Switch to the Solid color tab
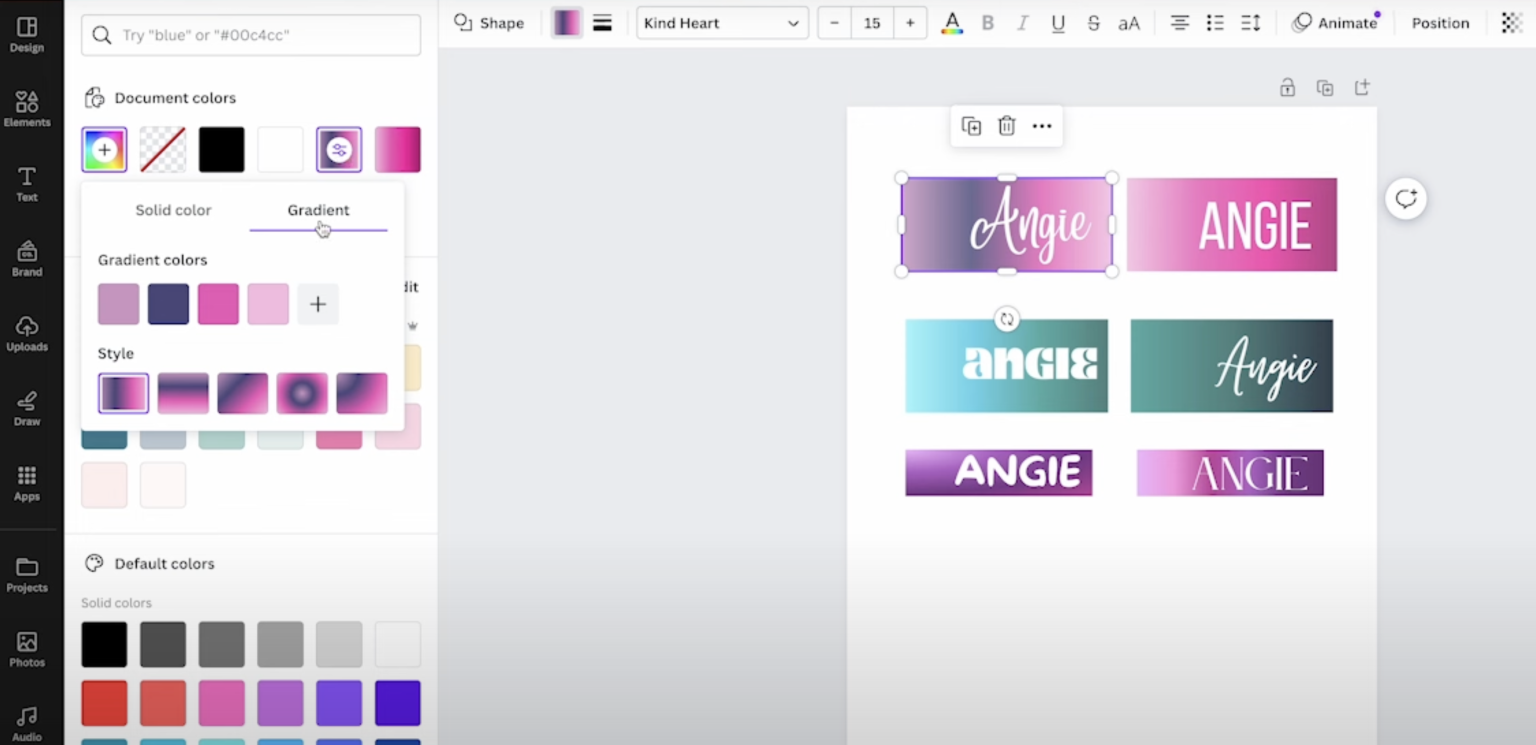1536x745 pixels. point(173,210)
